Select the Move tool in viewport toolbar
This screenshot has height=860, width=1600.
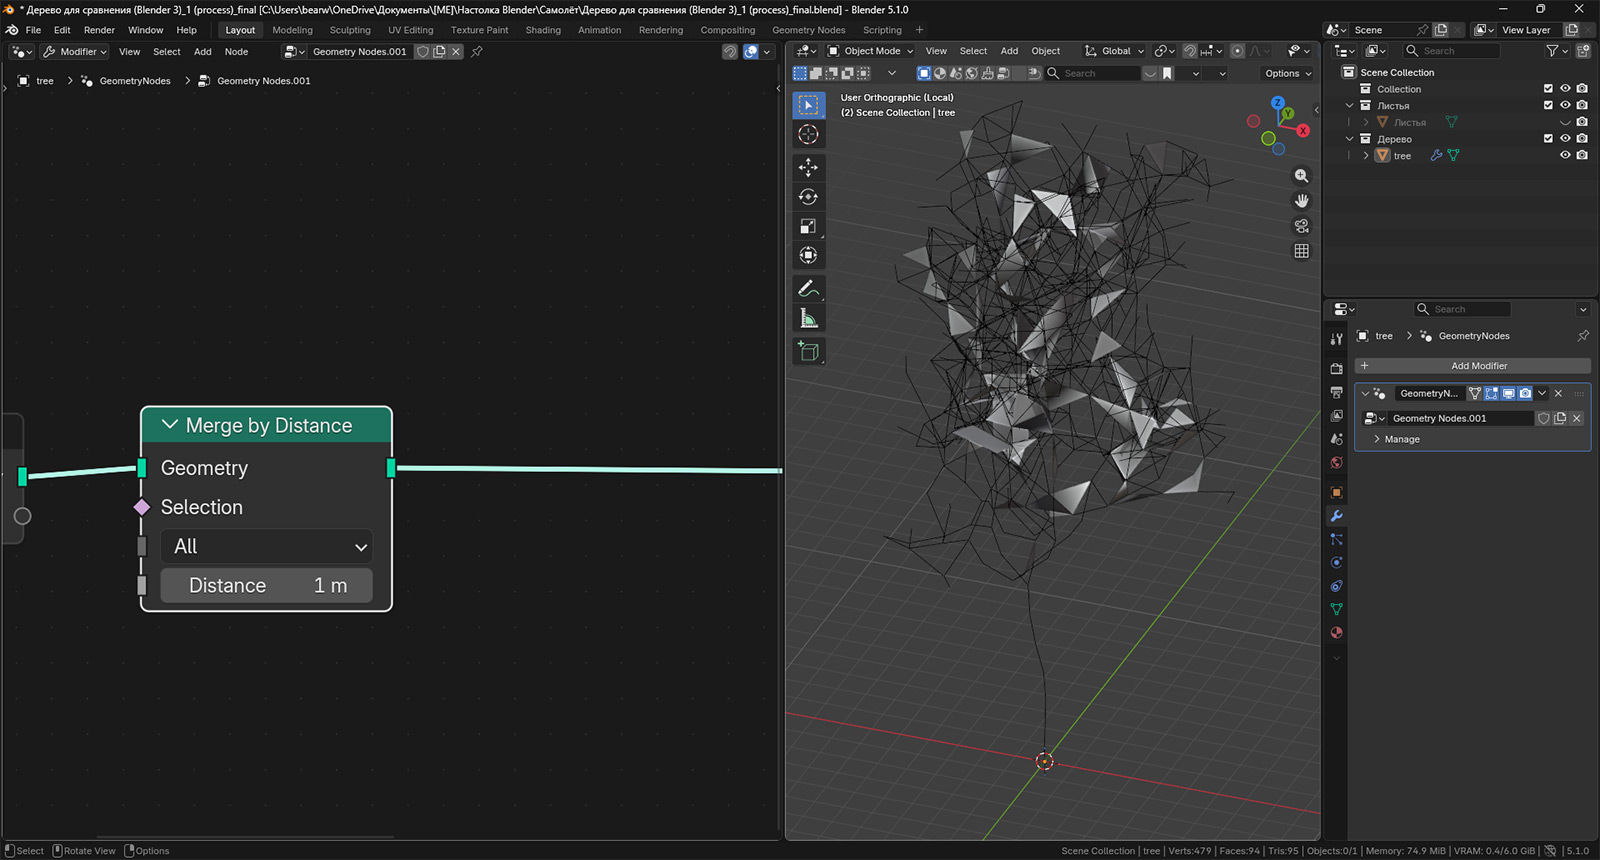coord(808,167)
